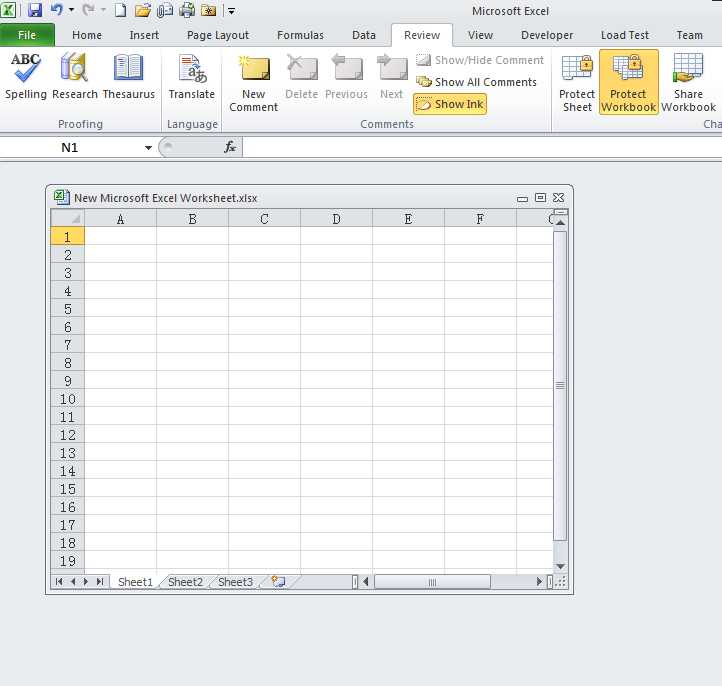Viewport: 722px width, 686px height.
Task: Switch to the Insert tab
Action: point(144,35)
